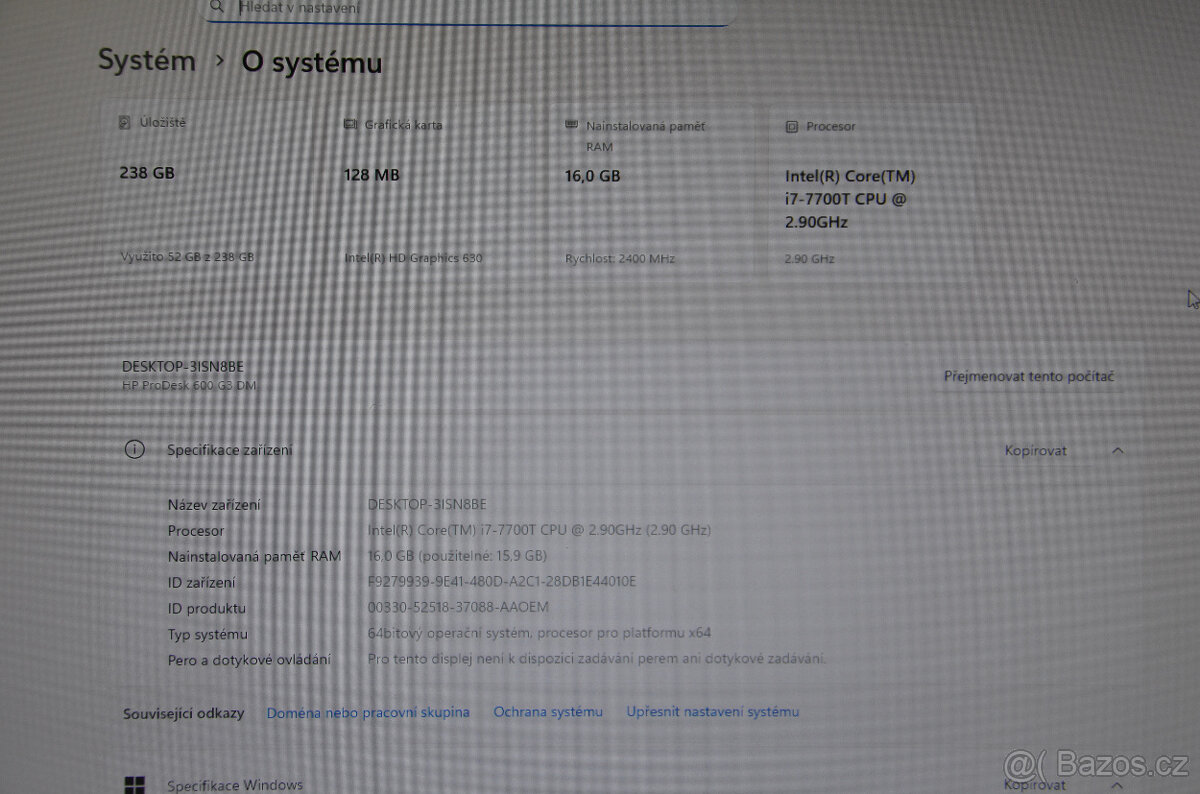The width and height of the screenshot is (1200, 794).
Task: Open Doména nebo pracovní skupina link
Action: click(x=368, y=712)
